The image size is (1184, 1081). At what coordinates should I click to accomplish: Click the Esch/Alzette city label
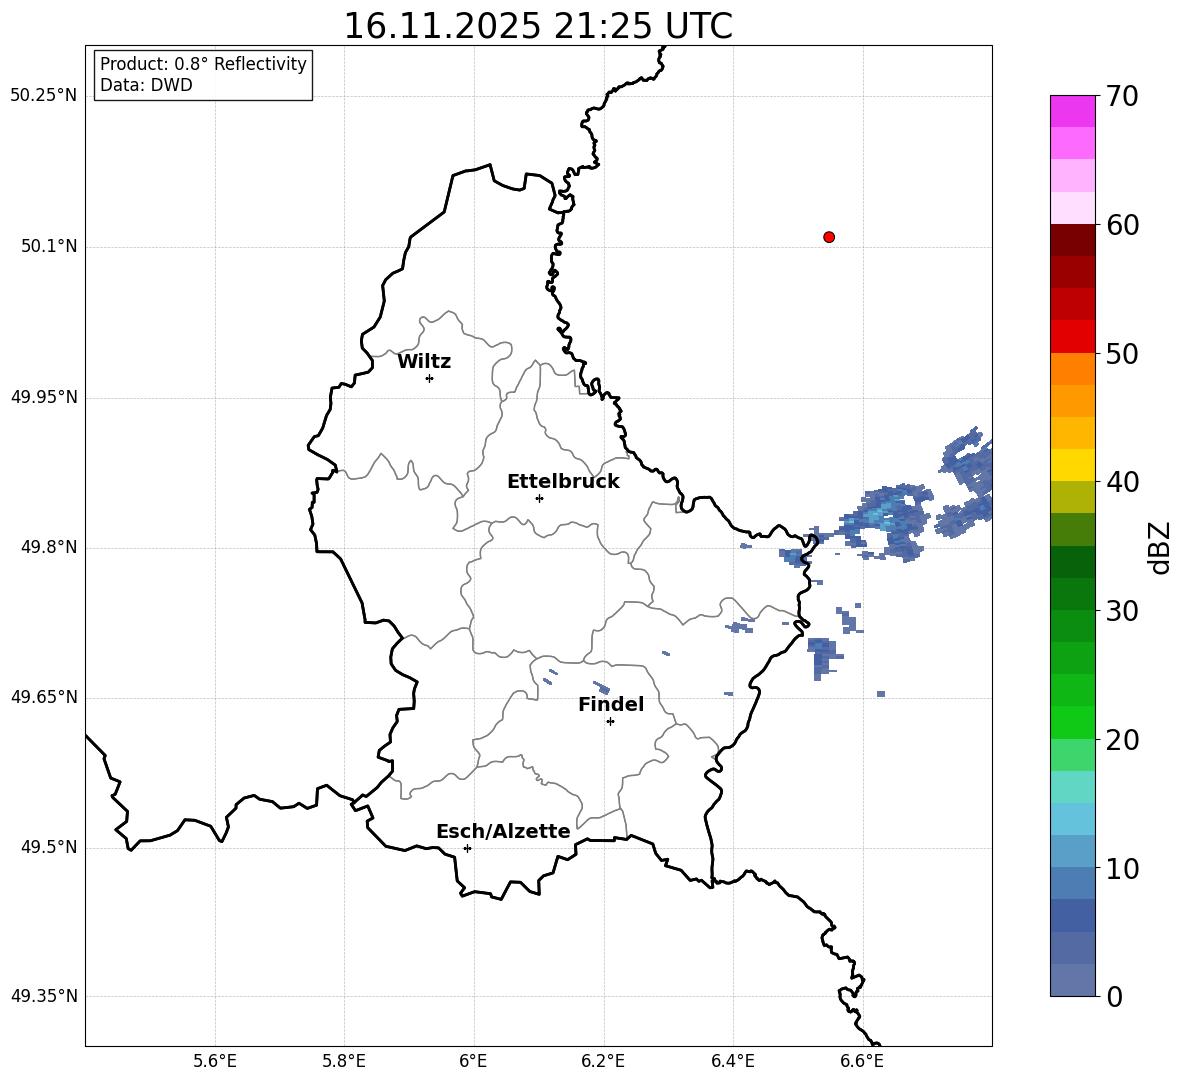(x=503, y=831)
